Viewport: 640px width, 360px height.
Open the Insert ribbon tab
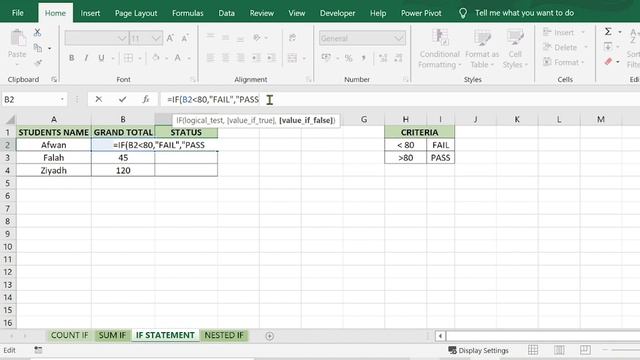(x=90, y=13)
